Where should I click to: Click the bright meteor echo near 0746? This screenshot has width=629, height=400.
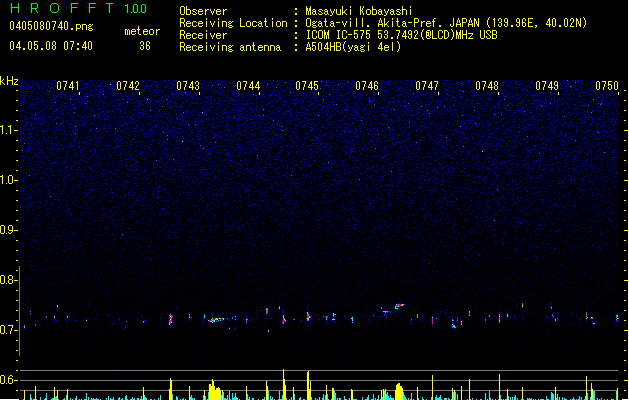pyautogui.click(x=399, y=306)
